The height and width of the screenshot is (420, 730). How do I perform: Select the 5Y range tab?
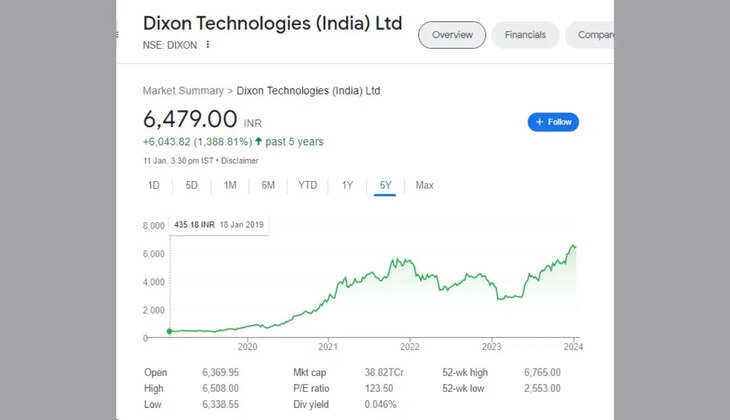[x=386, y=185]
